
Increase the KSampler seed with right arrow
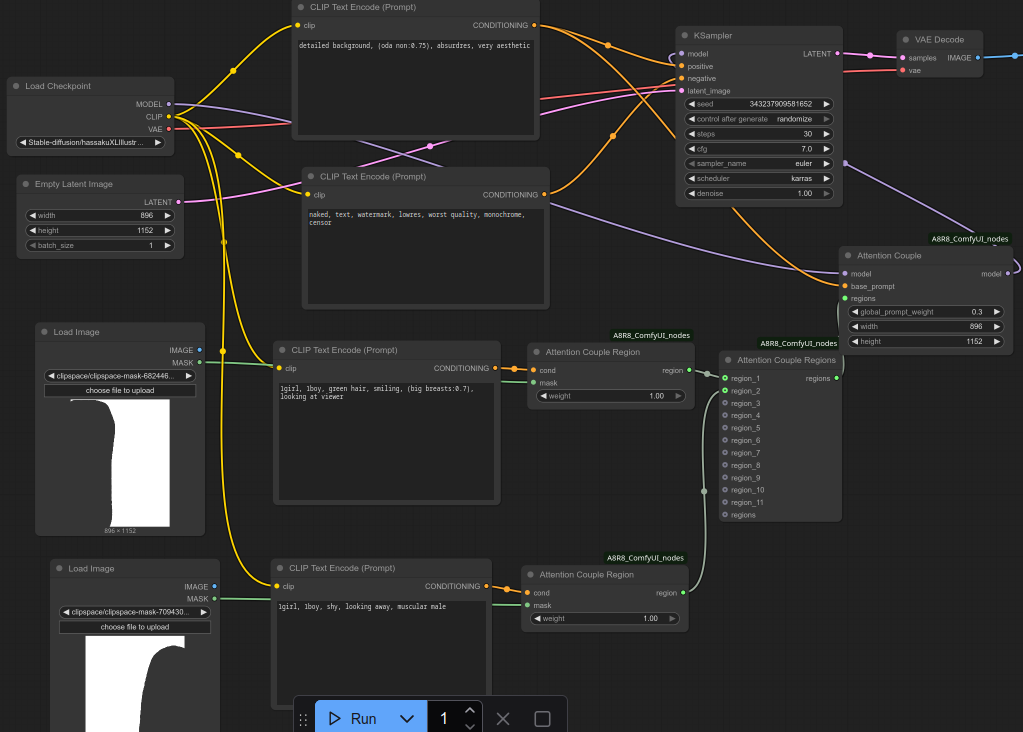pos(827,104)
